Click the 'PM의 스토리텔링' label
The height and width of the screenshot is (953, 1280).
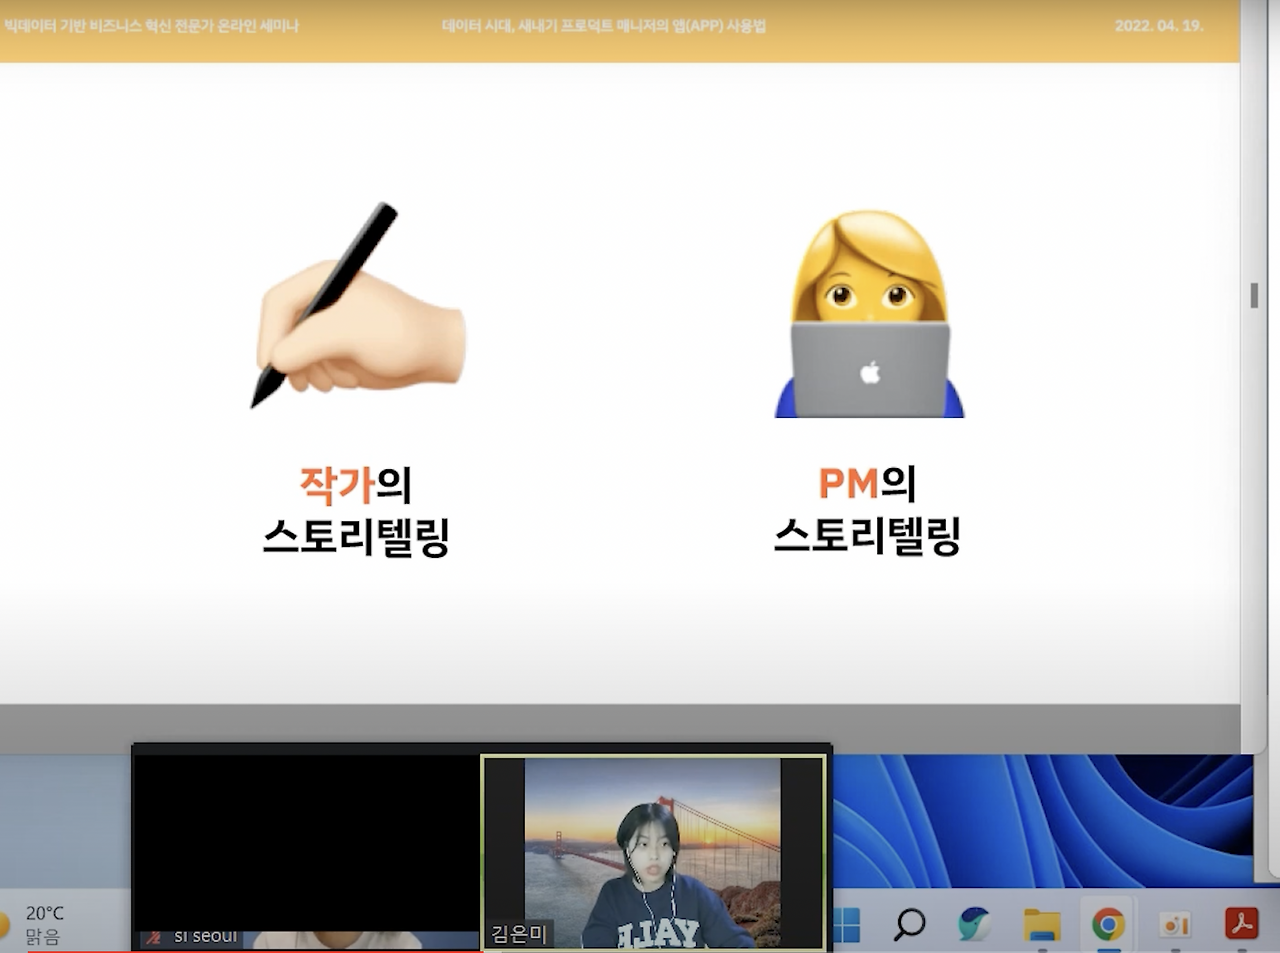(x=870, y=510)
